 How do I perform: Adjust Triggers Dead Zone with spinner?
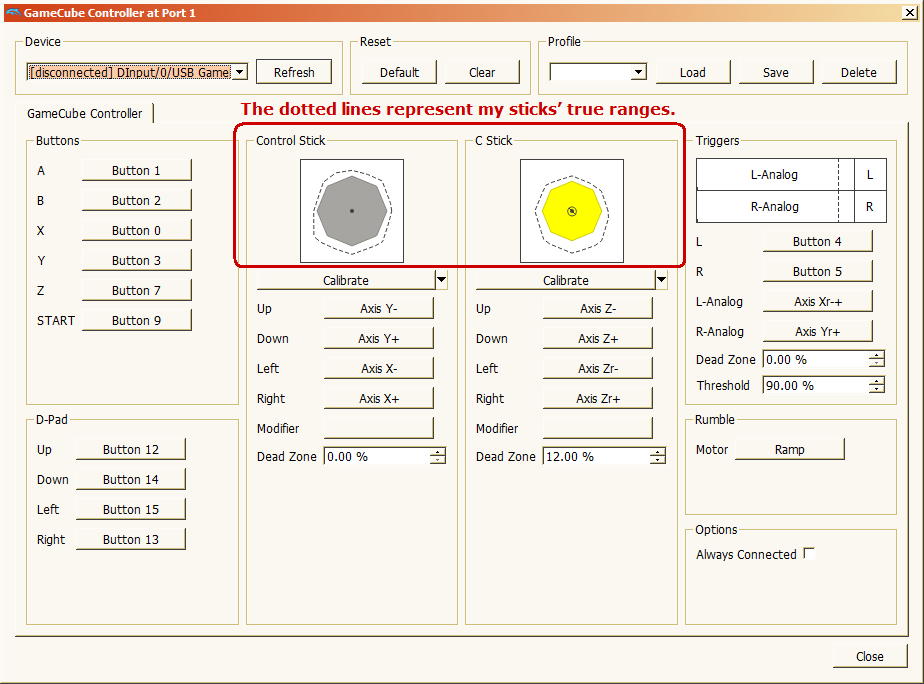click(877, 359)
